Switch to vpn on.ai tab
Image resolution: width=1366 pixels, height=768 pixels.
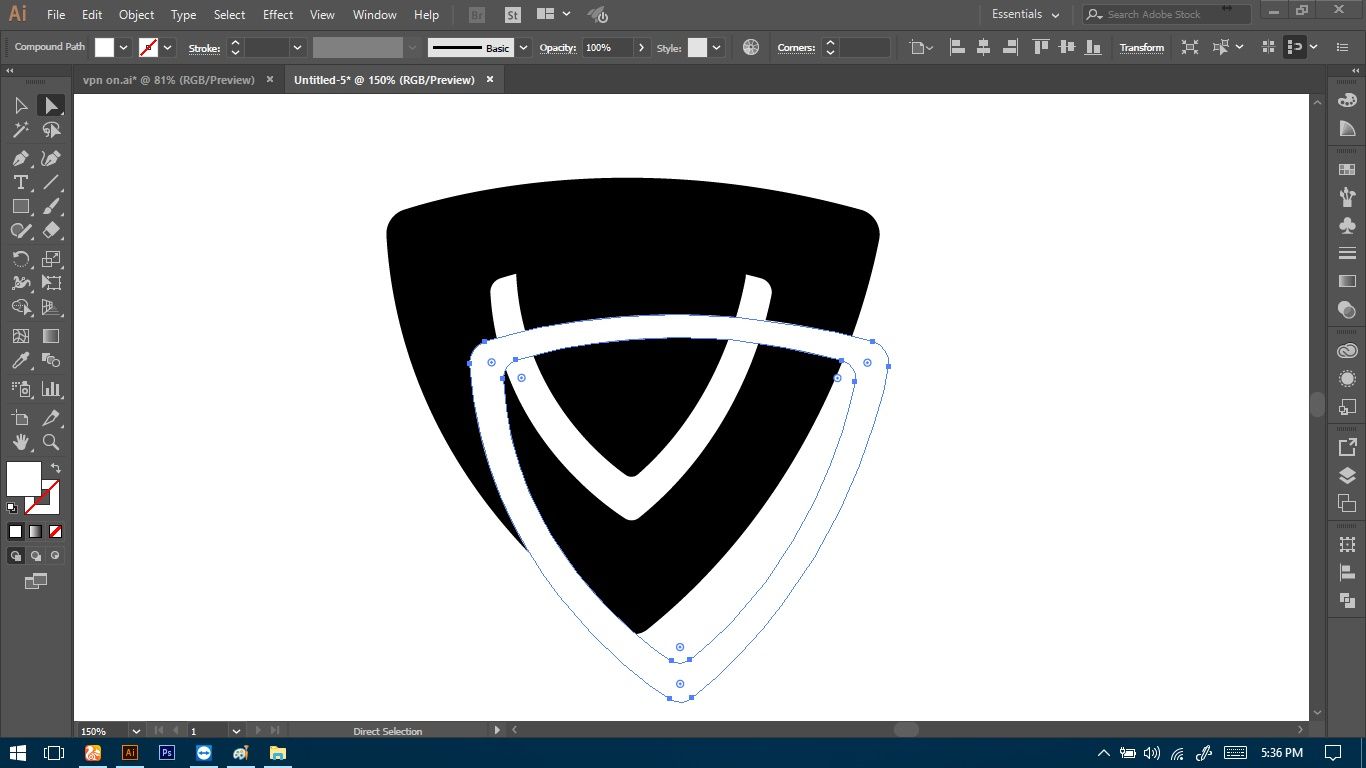168,79
